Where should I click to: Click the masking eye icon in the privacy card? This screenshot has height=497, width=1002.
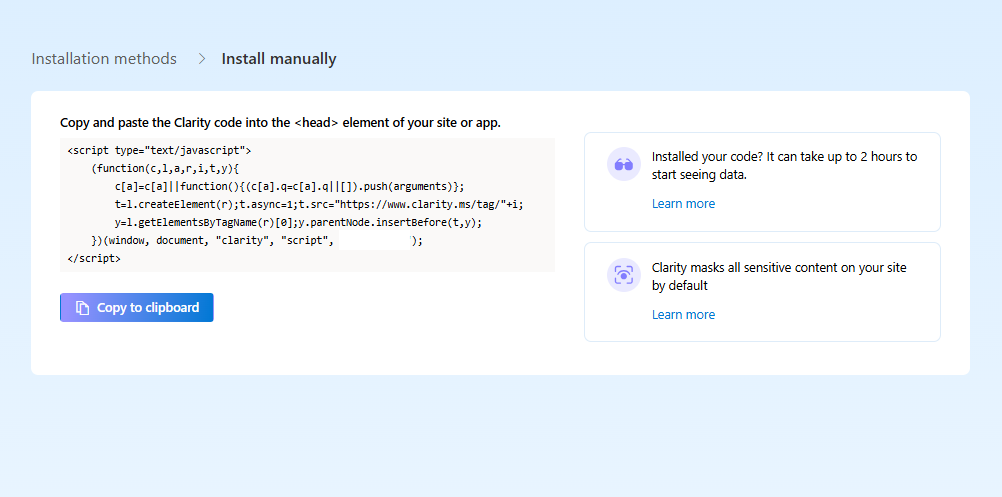[x=624, y=275]
